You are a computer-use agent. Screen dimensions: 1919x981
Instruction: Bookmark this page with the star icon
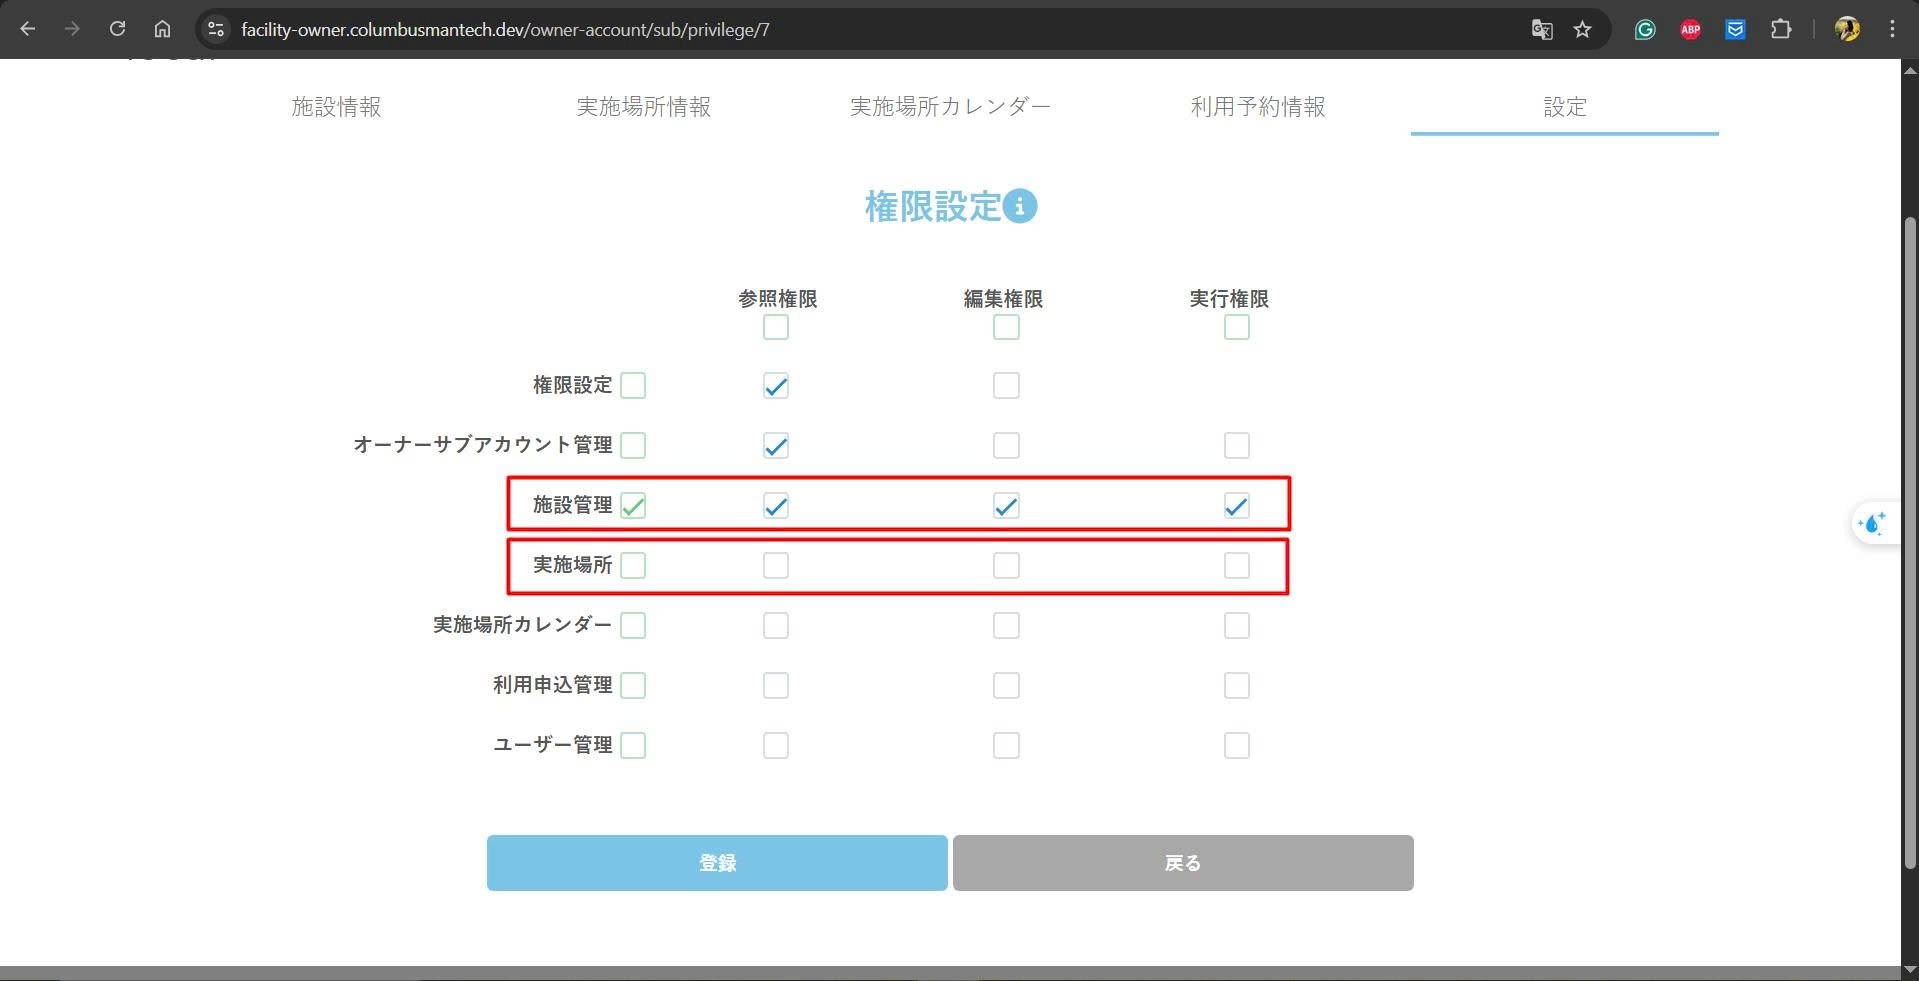[1582, 29]
